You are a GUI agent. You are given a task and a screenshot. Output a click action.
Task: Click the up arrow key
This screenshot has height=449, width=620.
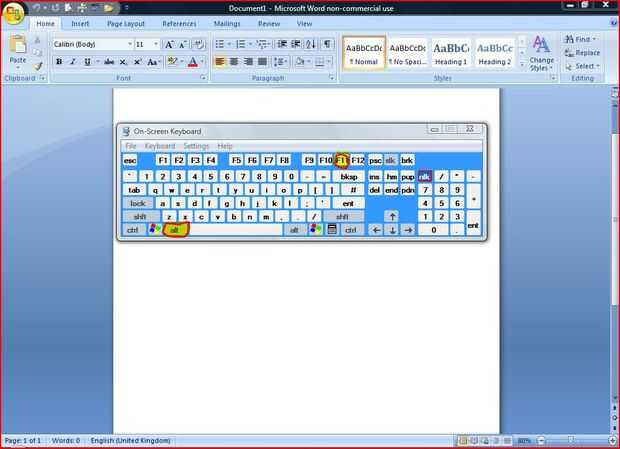(392, 217)
